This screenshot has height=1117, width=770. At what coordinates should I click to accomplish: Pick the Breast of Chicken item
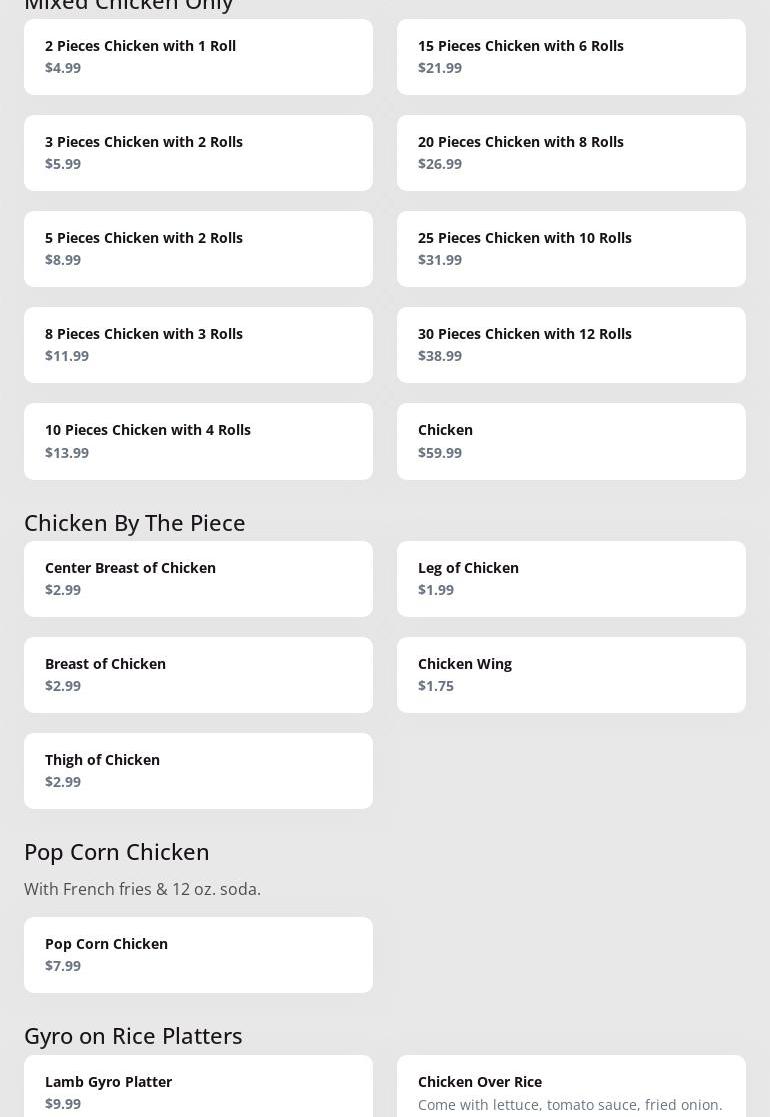[198, 675]
